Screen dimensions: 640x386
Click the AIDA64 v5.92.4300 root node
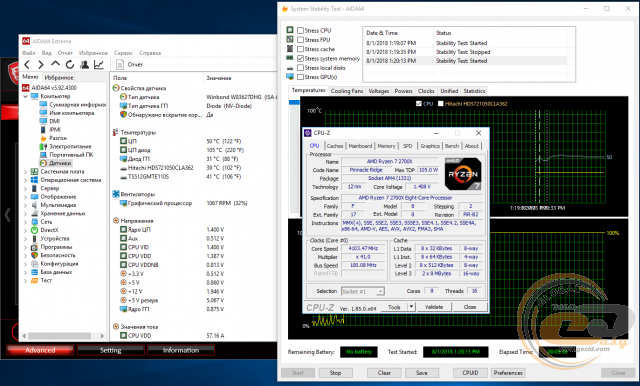click(x=54, y=88)
